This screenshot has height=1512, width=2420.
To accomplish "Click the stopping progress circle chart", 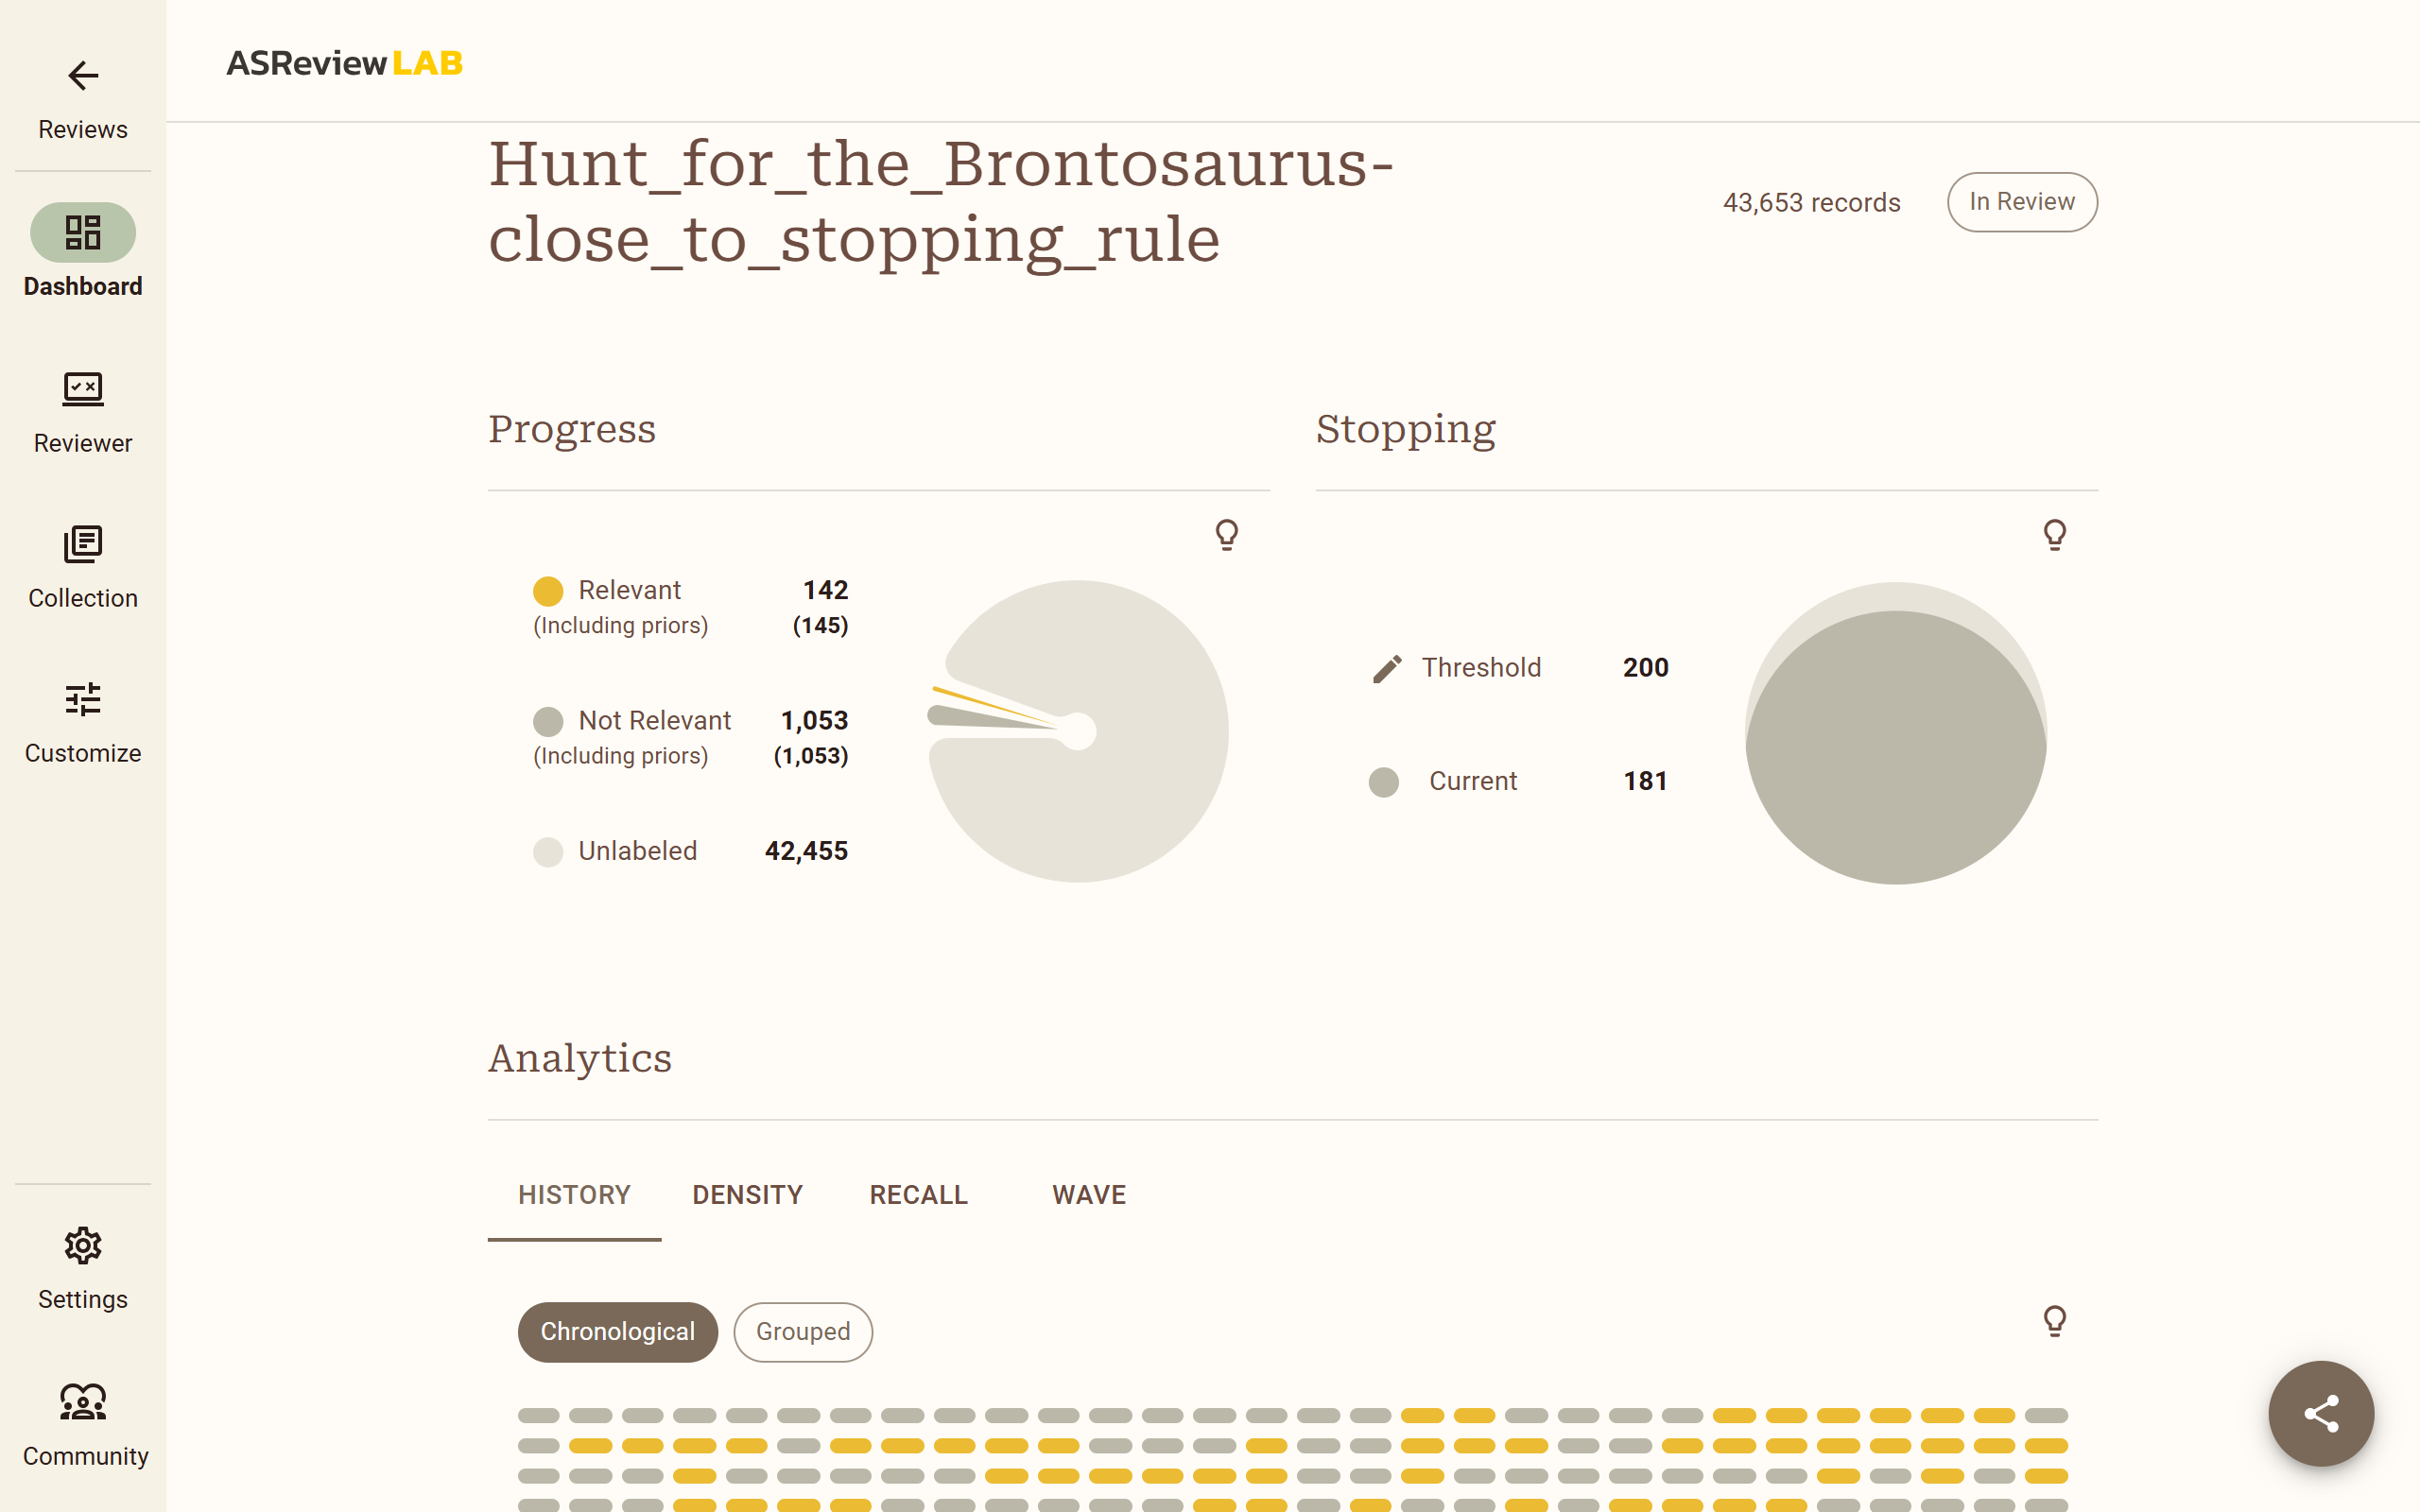I will 1896,733.
